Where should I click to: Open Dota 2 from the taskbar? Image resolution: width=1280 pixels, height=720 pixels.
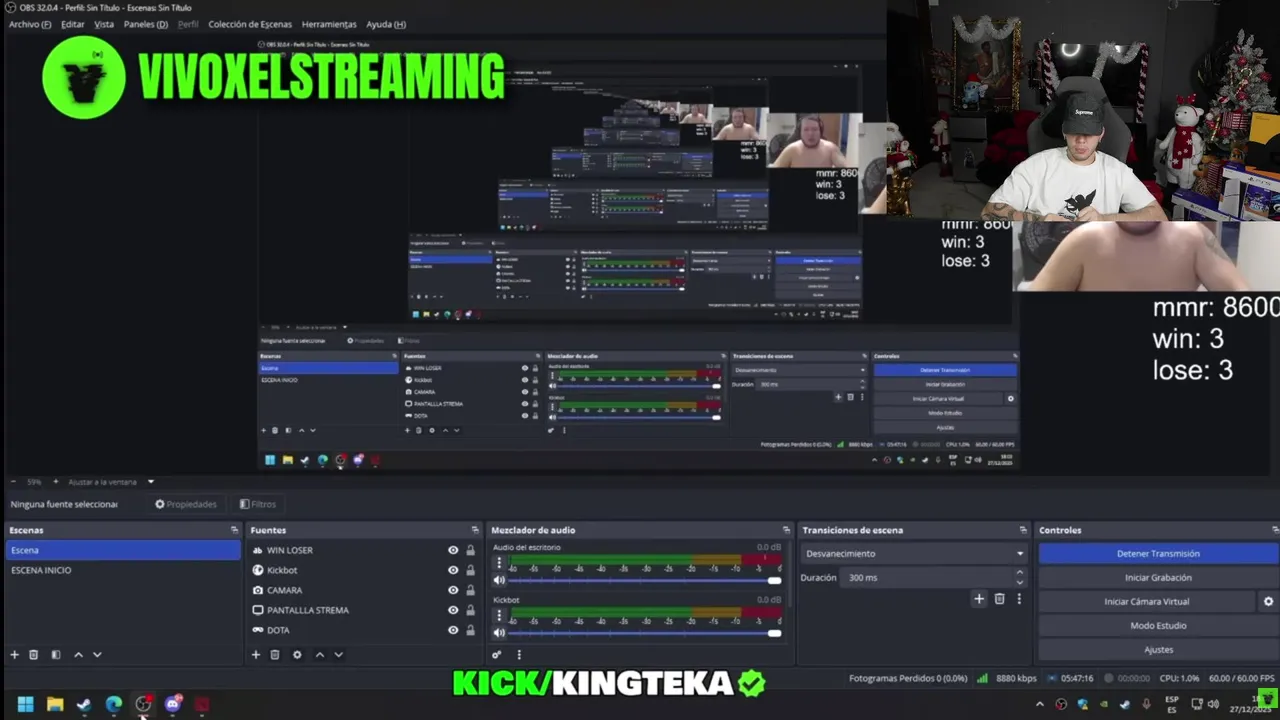202,704
